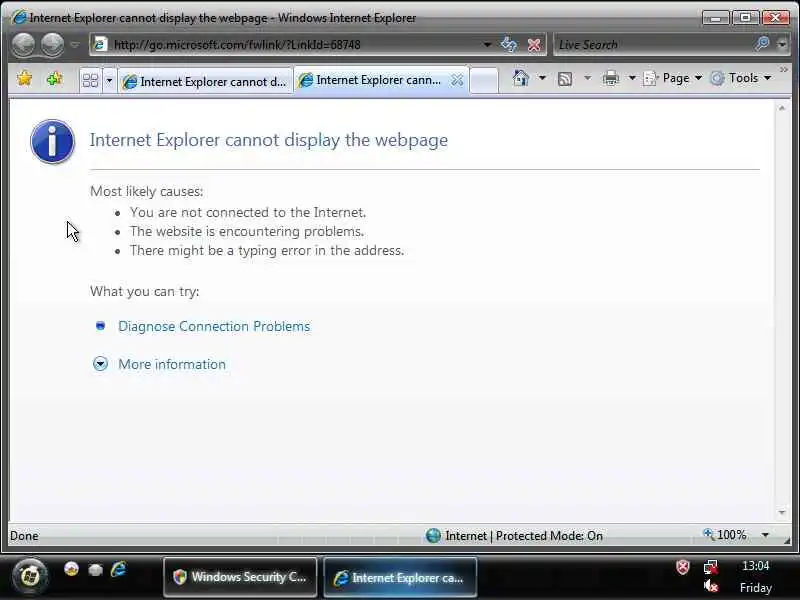The height and width of the screenshot is (600, 800).
Task: Launch Internet Explorer from Quick Launch
Action: pyautogui.click(x=118, y=569)
